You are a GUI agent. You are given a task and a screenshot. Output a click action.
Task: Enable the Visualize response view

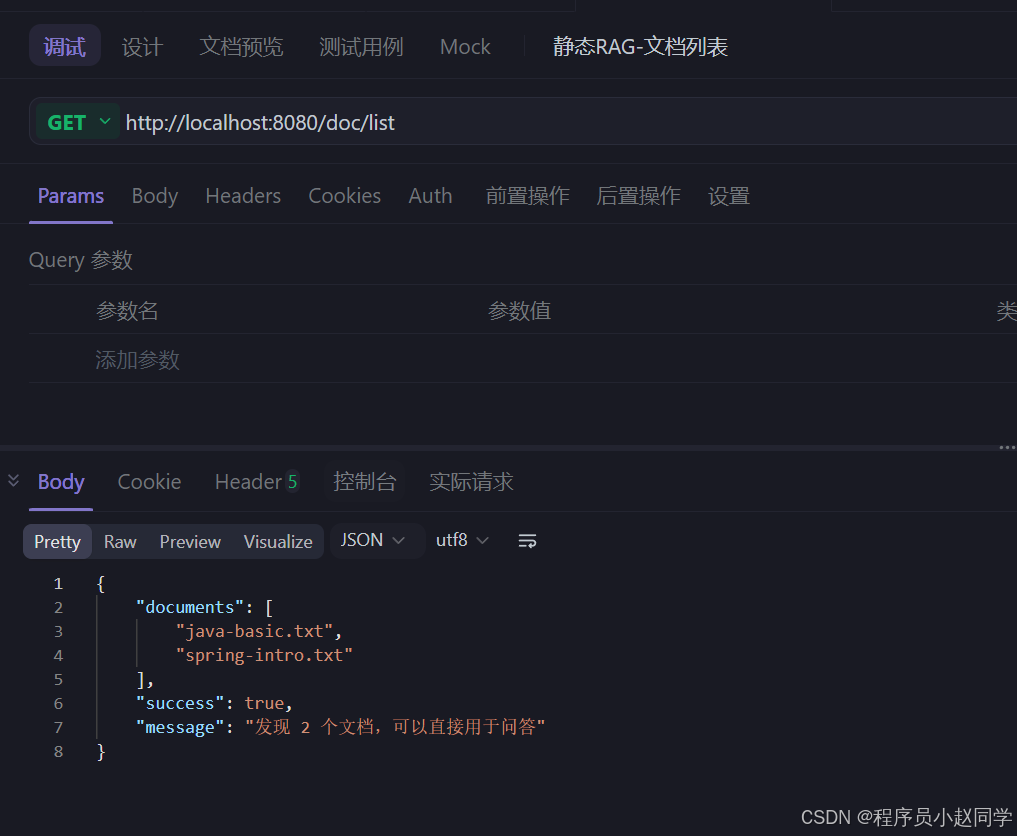[x=277, y=541]
